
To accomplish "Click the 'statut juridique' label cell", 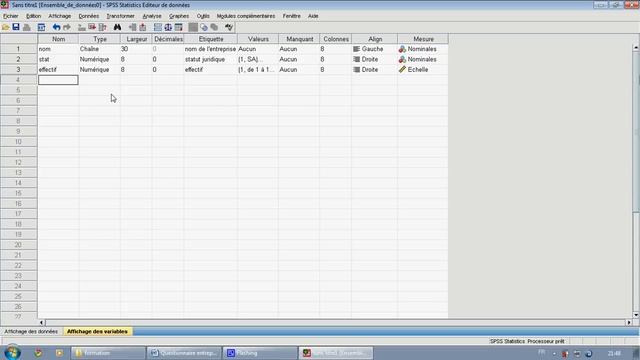I will (x=211, y=59).
